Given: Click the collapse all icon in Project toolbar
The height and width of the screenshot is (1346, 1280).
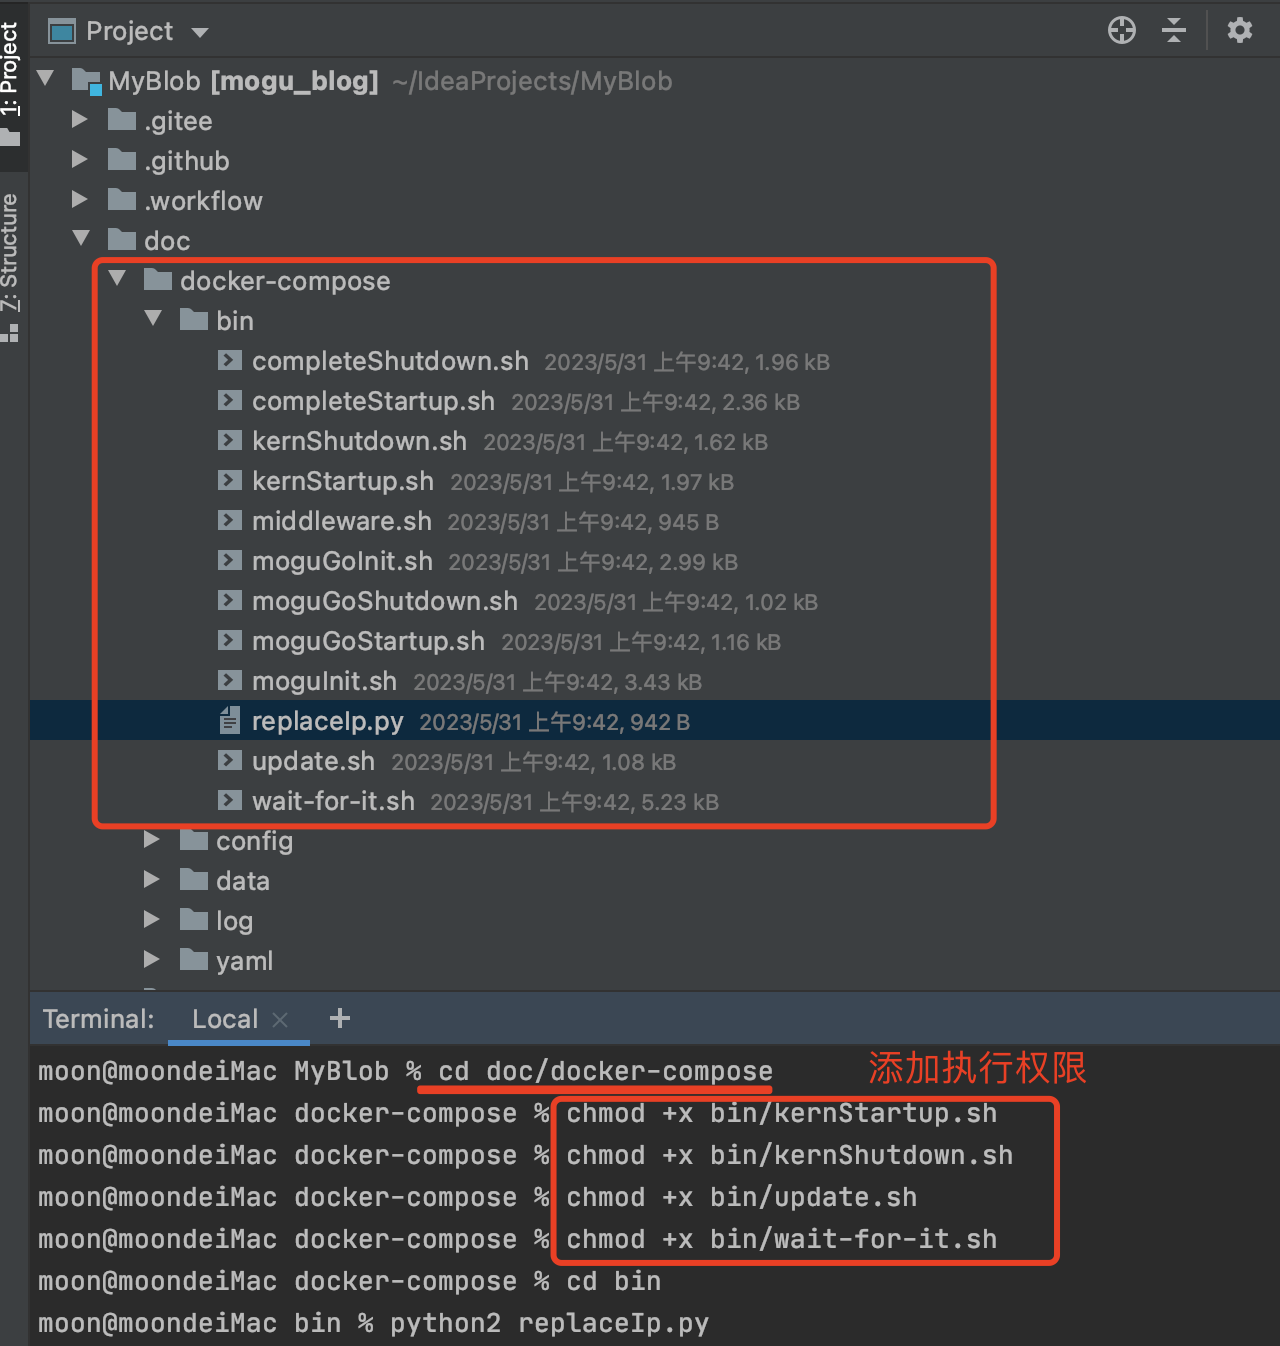Looking at the screenshot, I should tap(1174, 30).
